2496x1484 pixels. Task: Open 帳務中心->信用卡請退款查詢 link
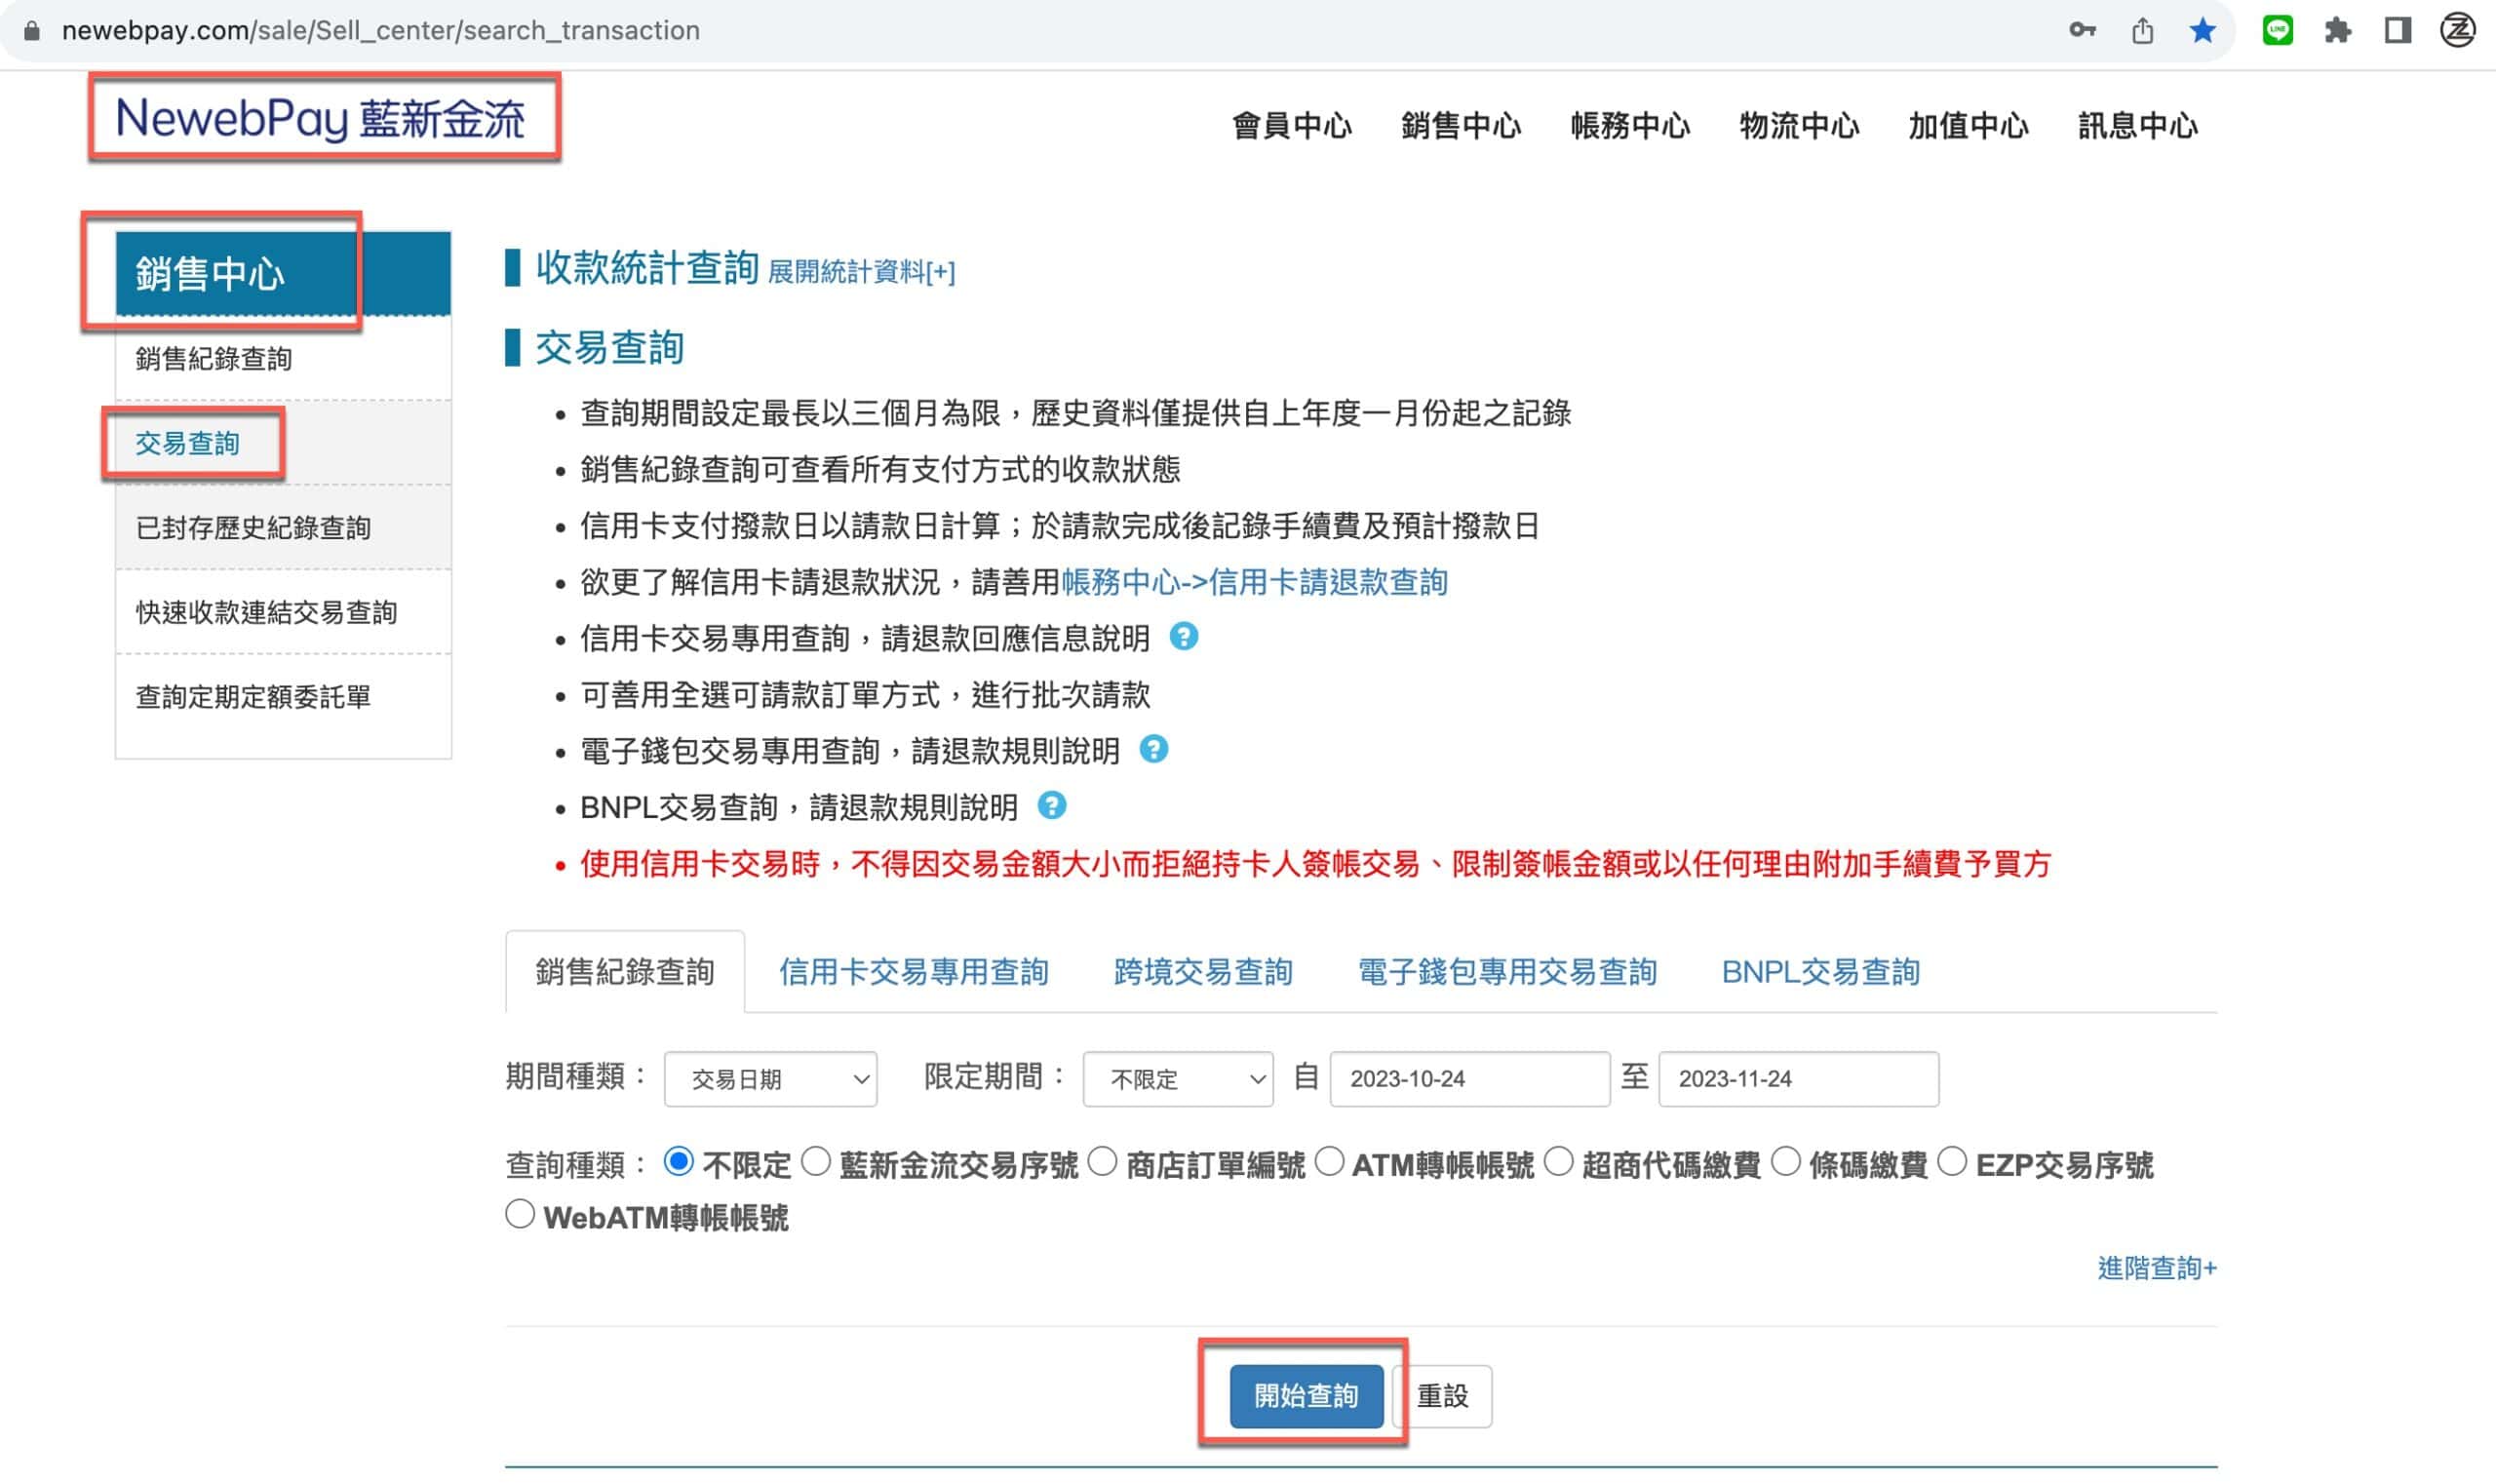(x=1254, y=582)
